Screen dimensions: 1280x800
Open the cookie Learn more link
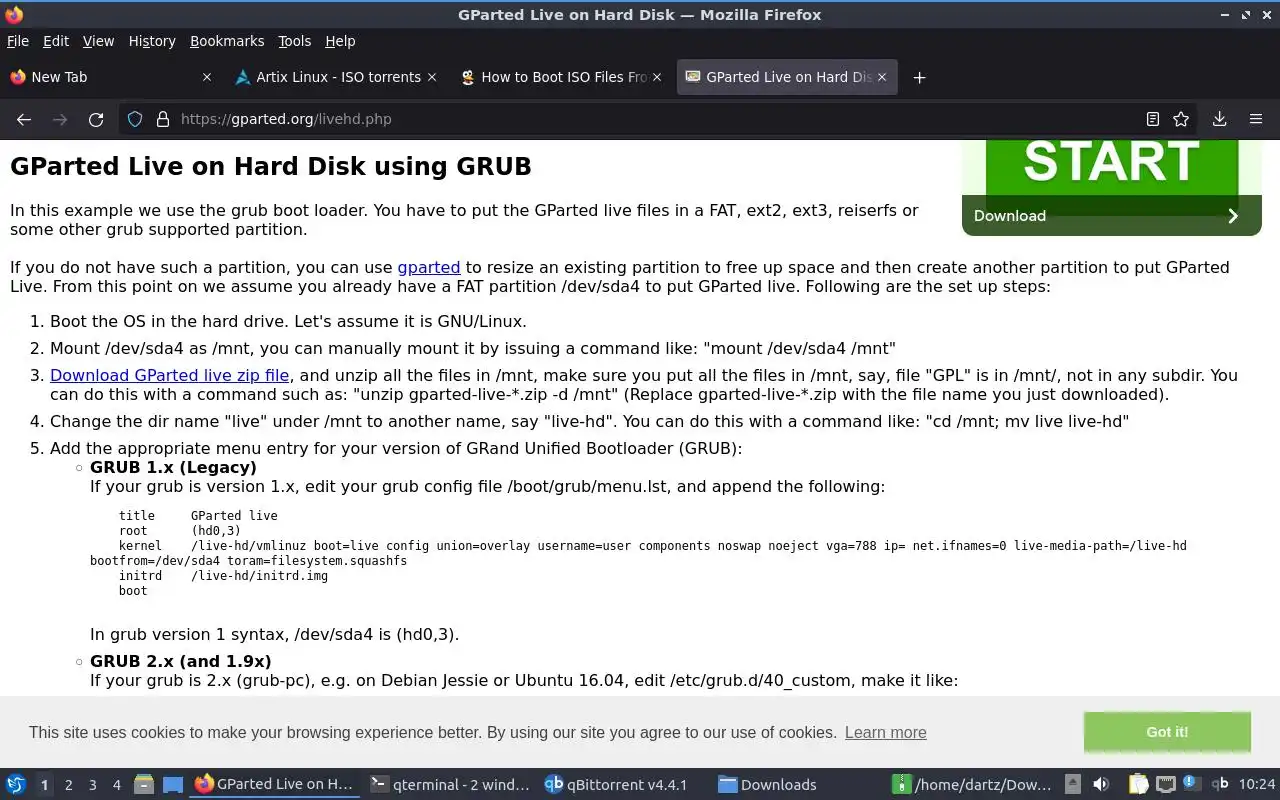[x=885, y=732]
